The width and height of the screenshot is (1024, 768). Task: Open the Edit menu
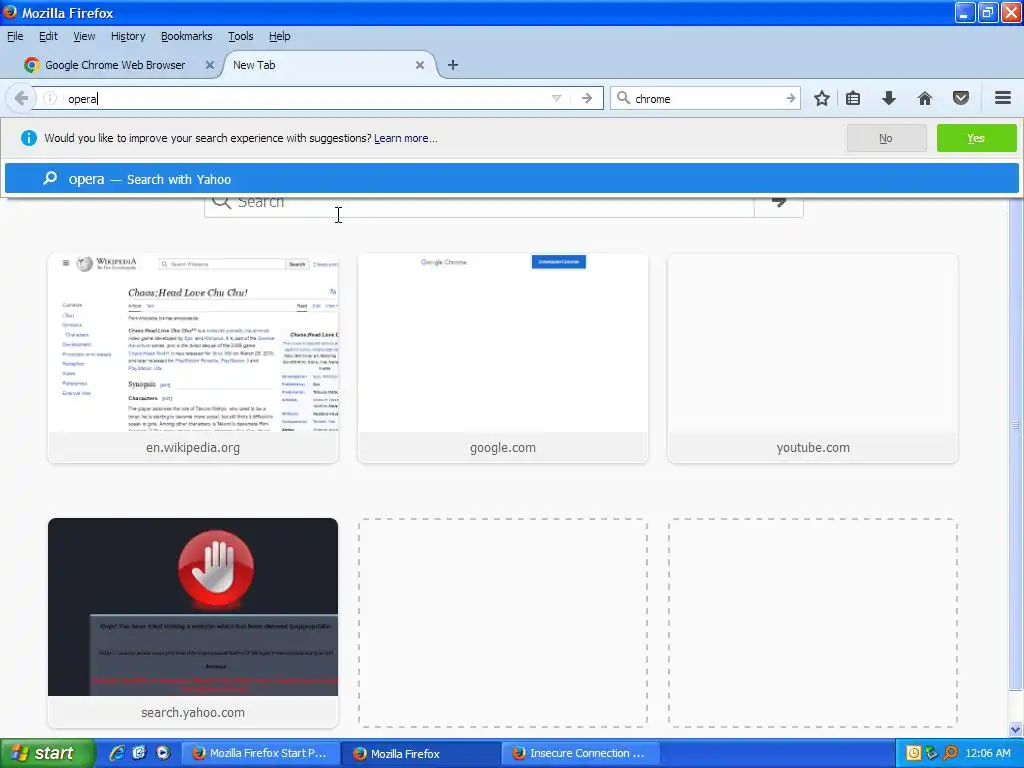pos(48,36)
